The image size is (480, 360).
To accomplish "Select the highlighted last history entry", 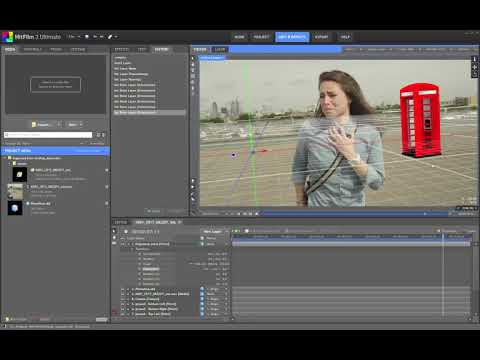I will (x=149, y=112).
